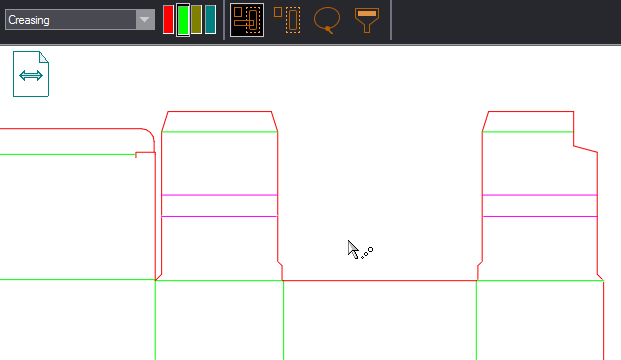
Task: Select the red color swatch
Action: tap(168, 19)
